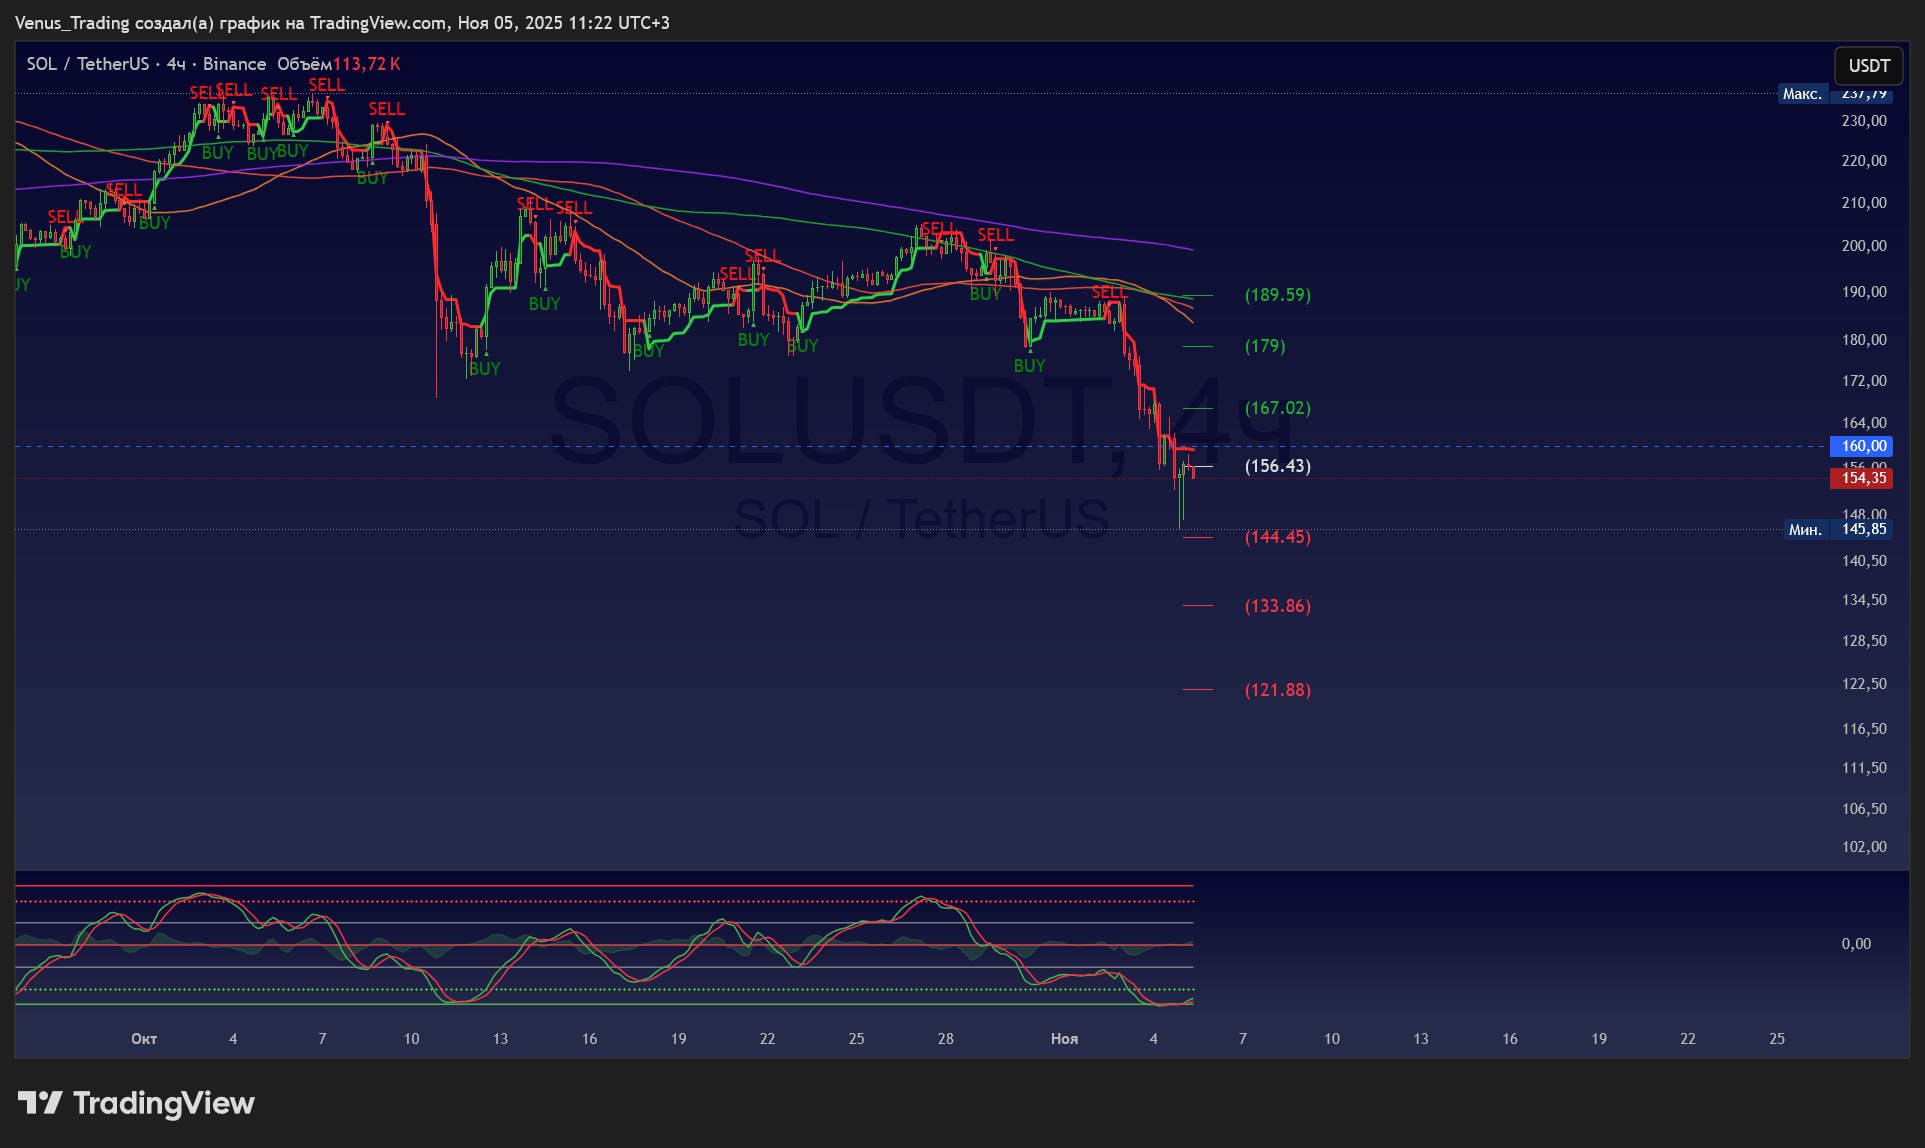
Task: Click the (189.59) green target level
Action: pos(1277,295)
